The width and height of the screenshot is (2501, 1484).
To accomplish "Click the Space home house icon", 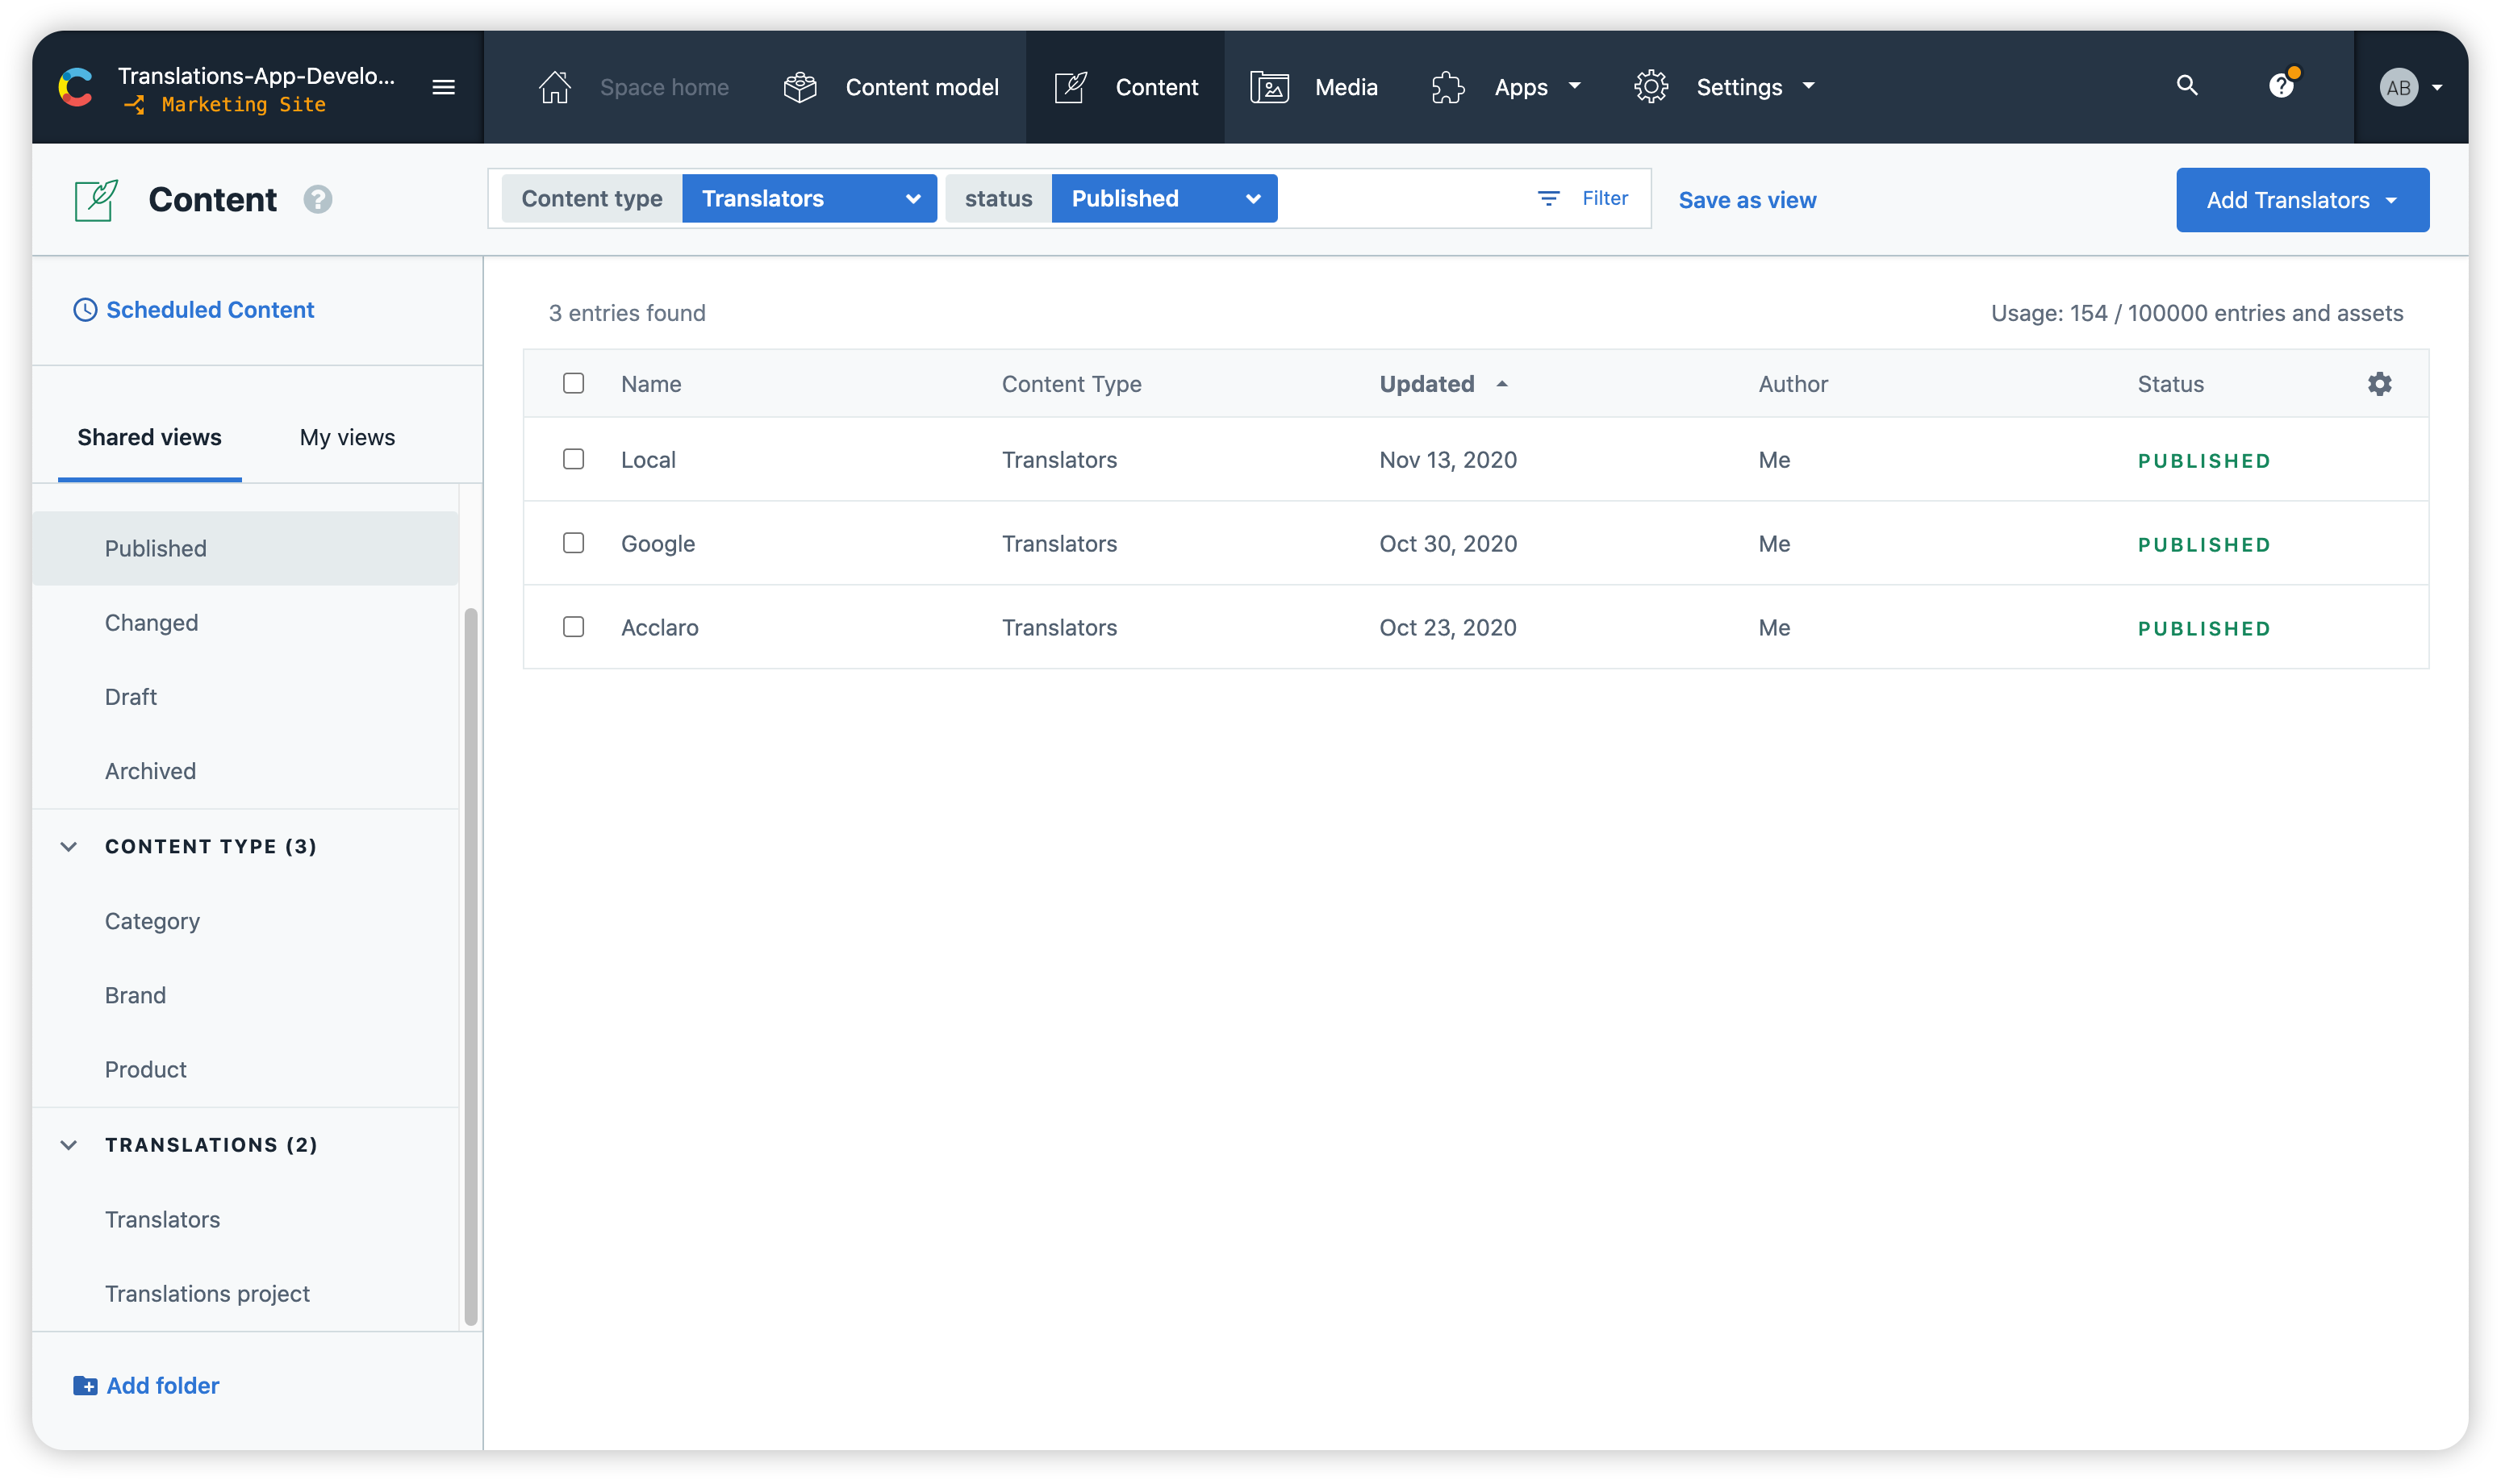I will pyautogui.click(x=554, y=88).
